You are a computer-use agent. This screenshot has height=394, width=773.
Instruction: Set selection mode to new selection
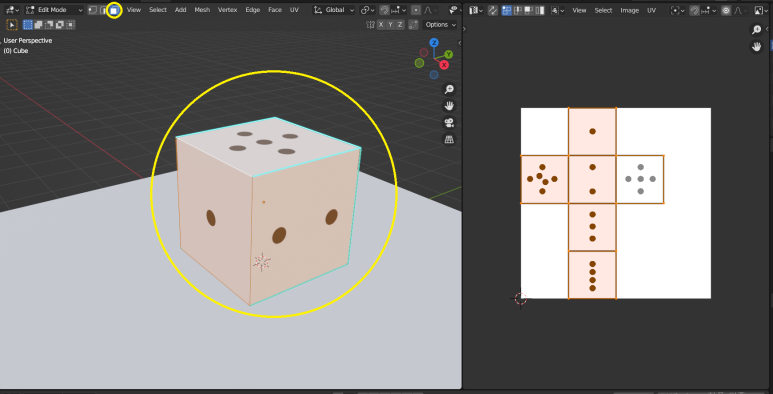click(x=28, y=25)
